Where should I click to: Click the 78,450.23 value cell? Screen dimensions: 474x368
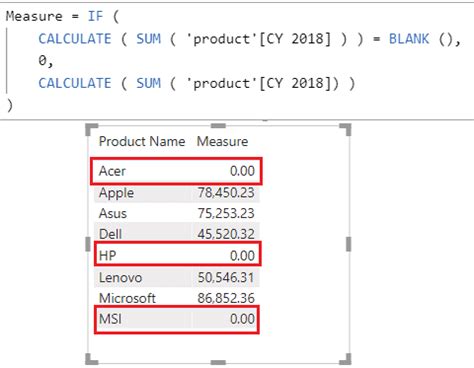point(226,193)
